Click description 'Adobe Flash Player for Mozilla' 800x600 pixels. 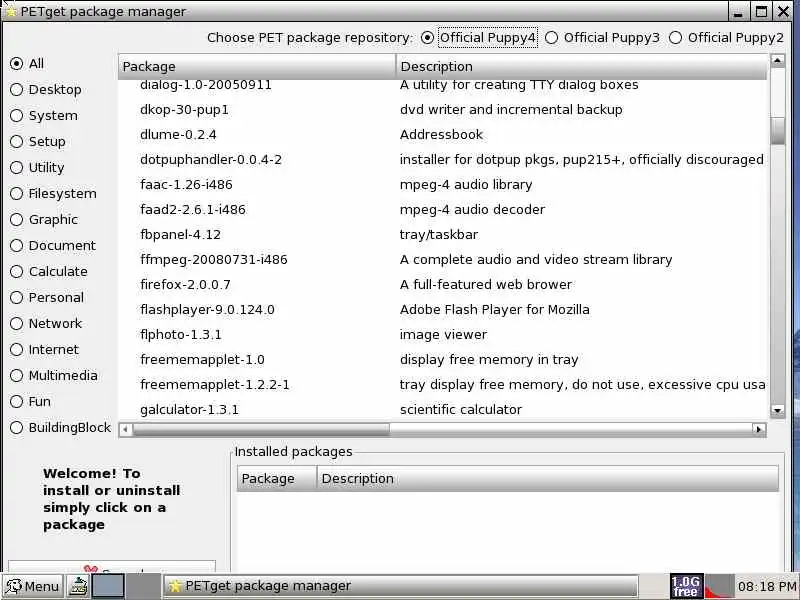[494, 310]
